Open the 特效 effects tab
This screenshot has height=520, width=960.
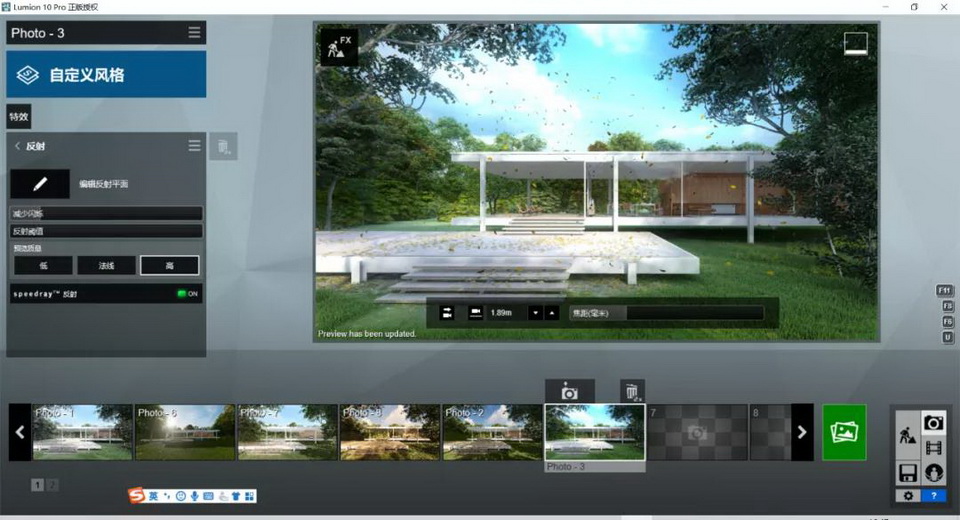(x=19, y=117)
